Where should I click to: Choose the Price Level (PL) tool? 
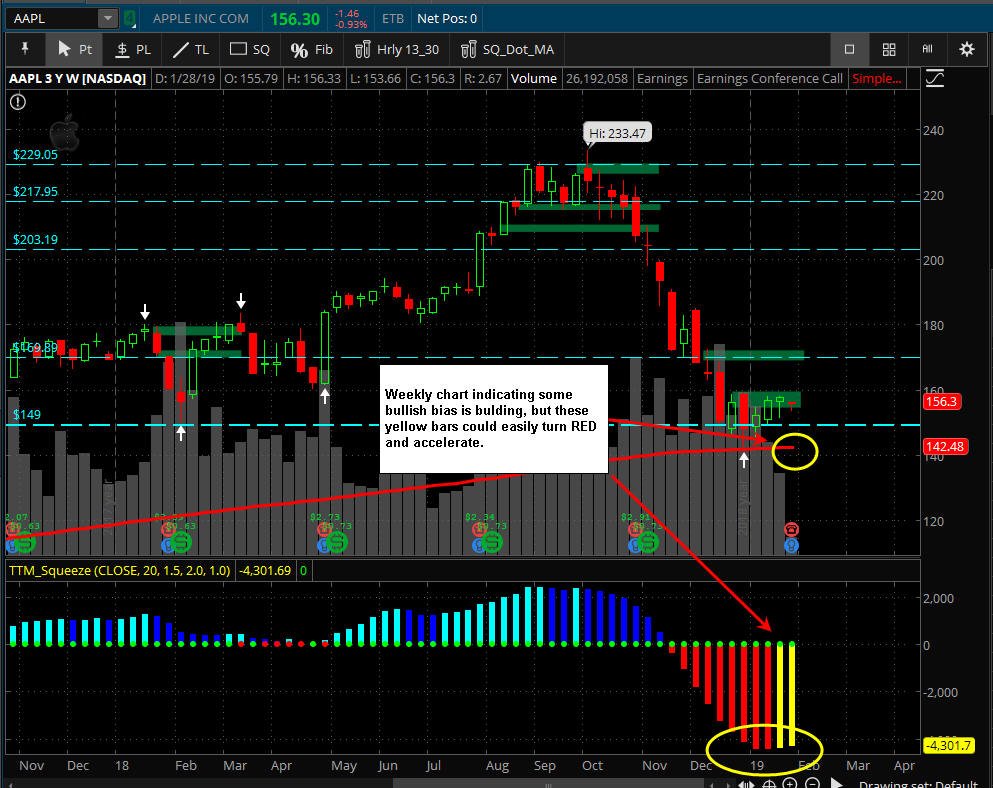tap(133, 49)
